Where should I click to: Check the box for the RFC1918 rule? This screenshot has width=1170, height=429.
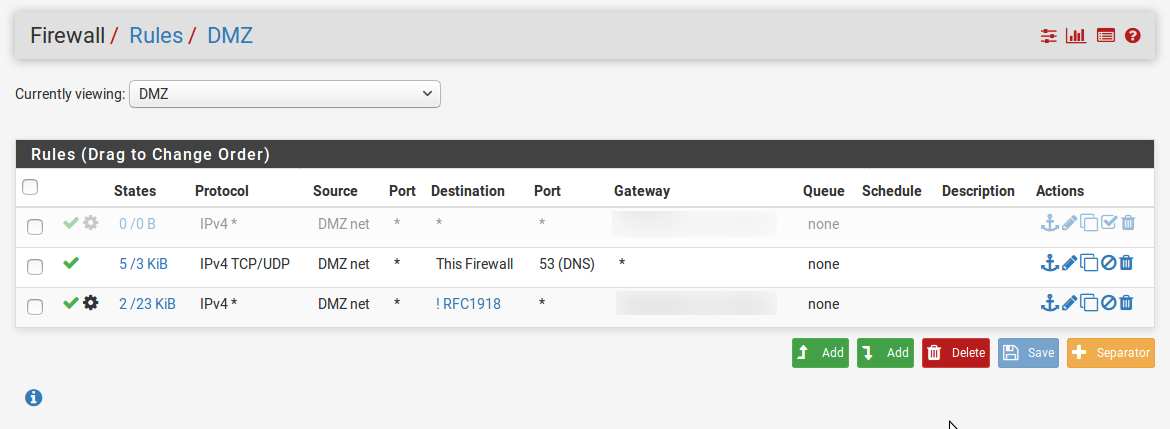pos(35,307)
